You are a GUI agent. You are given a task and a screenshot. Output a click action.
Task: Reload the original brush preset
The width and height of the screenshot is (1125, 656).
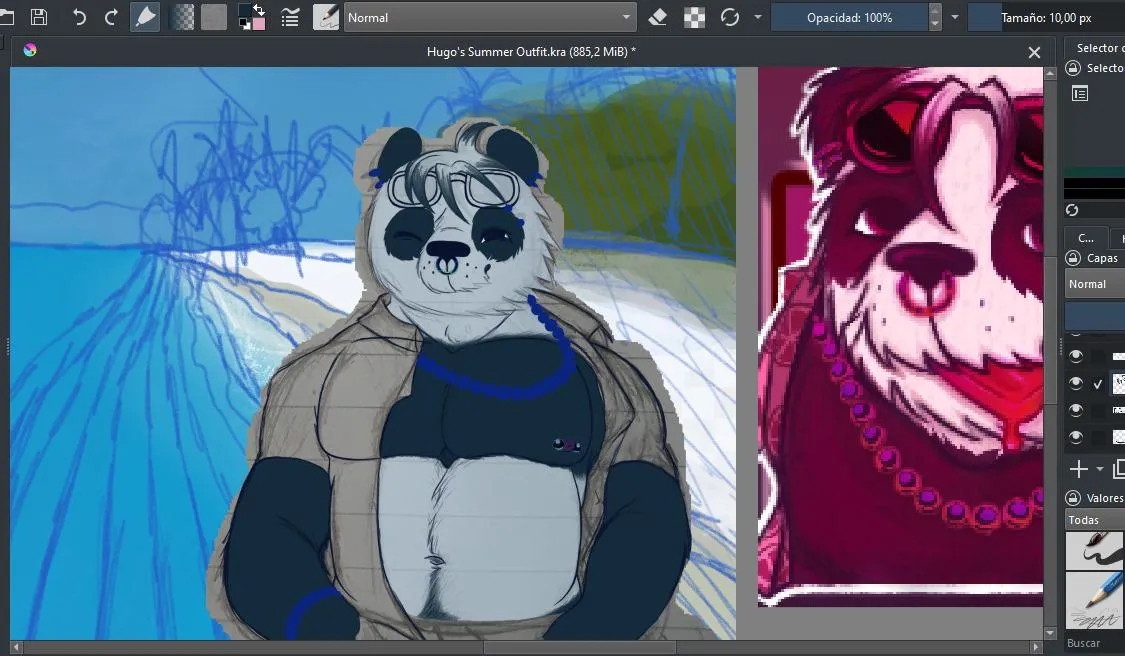(x=730, y=17)
